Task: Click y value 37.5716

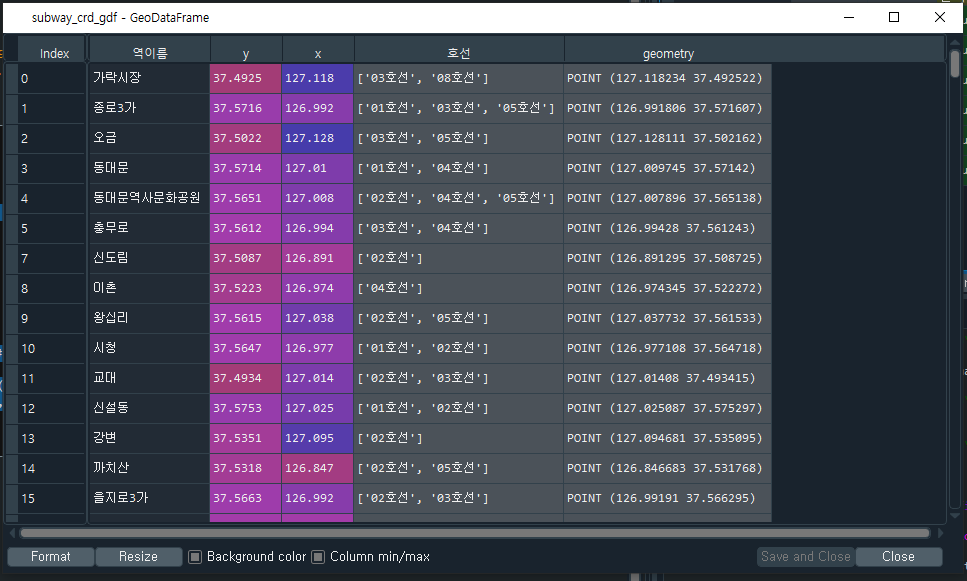Action: tap(245, 108)
